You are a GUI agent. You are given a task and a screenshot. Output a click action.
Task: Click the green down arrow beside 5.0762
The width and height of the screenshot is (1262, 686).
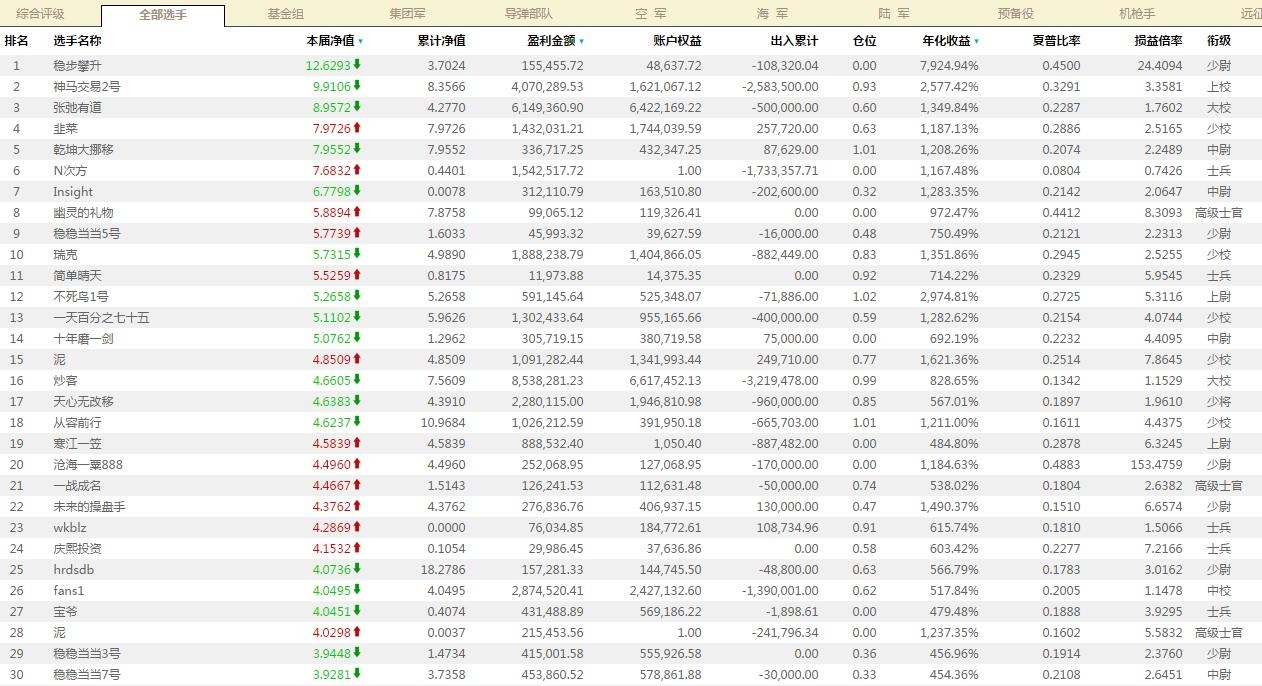point(357,338)
